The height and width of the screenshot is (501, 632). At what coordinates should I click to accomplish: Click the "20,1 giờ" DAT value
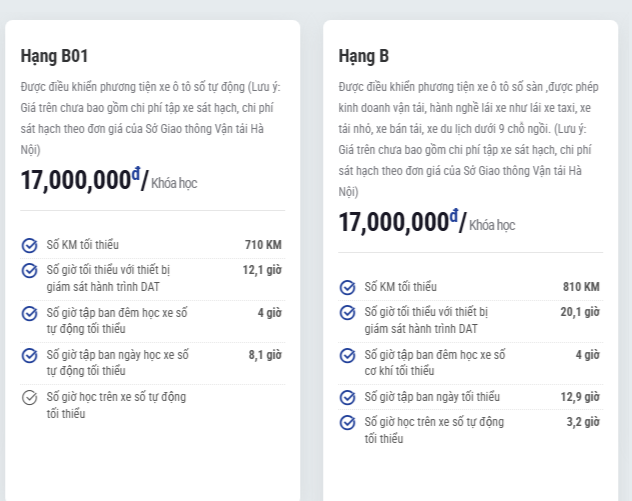click(580, 312)
